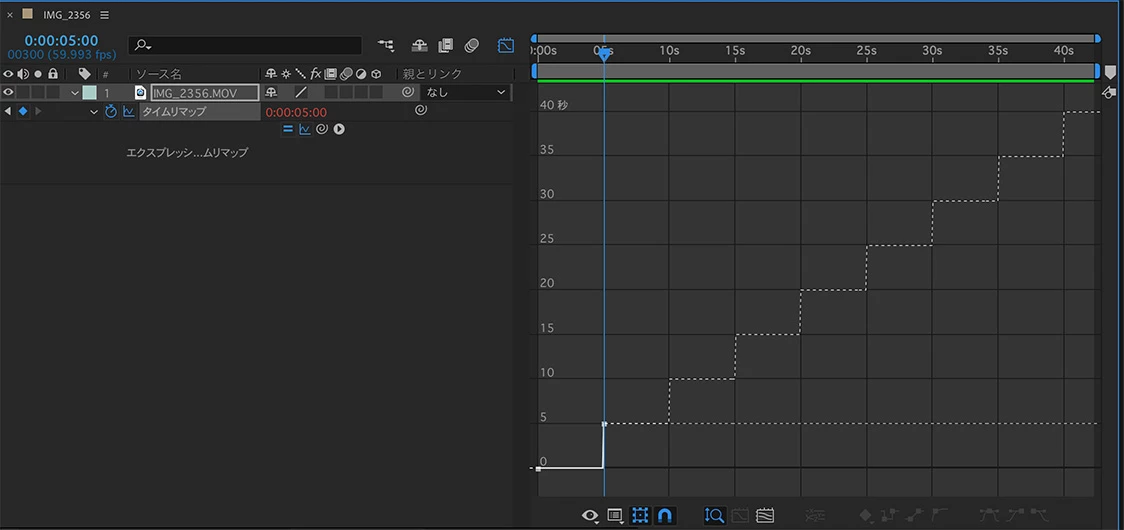Image resolution: width=1124 pixels, height=530 pixels.
Task: Hide the IMG_2356.MOV layer with the eye
Action: [8, 92]
